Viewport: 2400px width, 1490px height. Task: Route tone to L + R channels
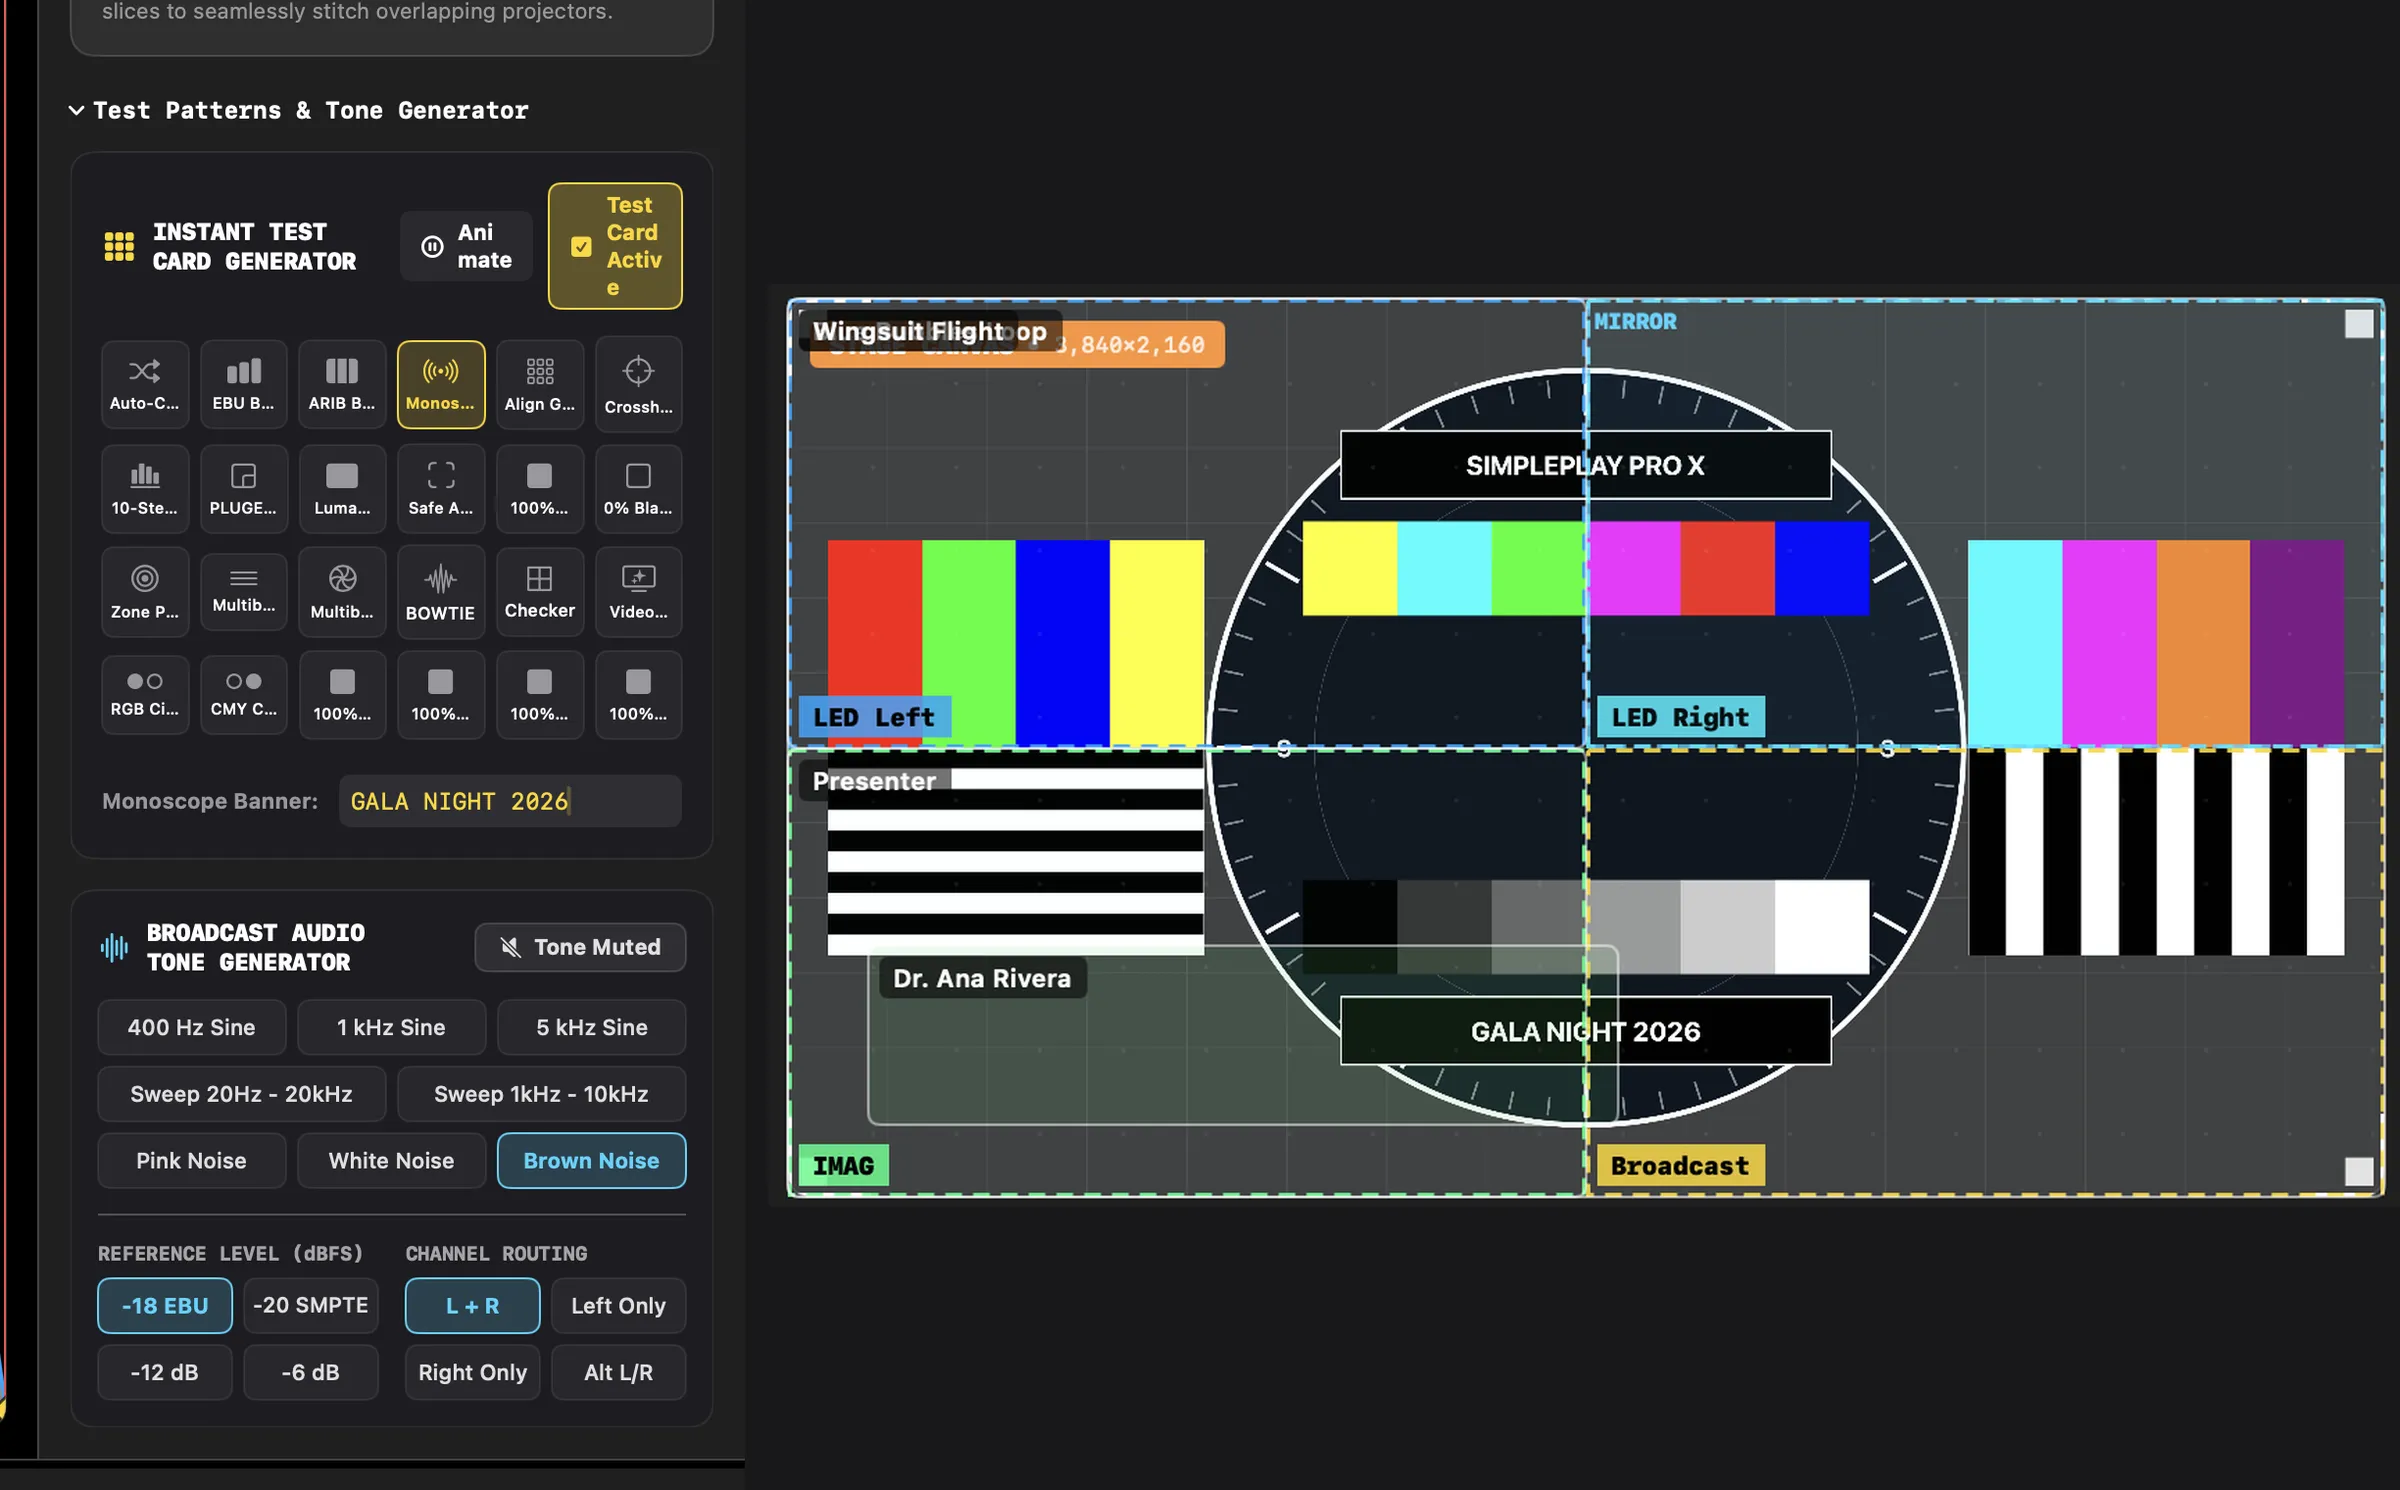point(473,1306)
